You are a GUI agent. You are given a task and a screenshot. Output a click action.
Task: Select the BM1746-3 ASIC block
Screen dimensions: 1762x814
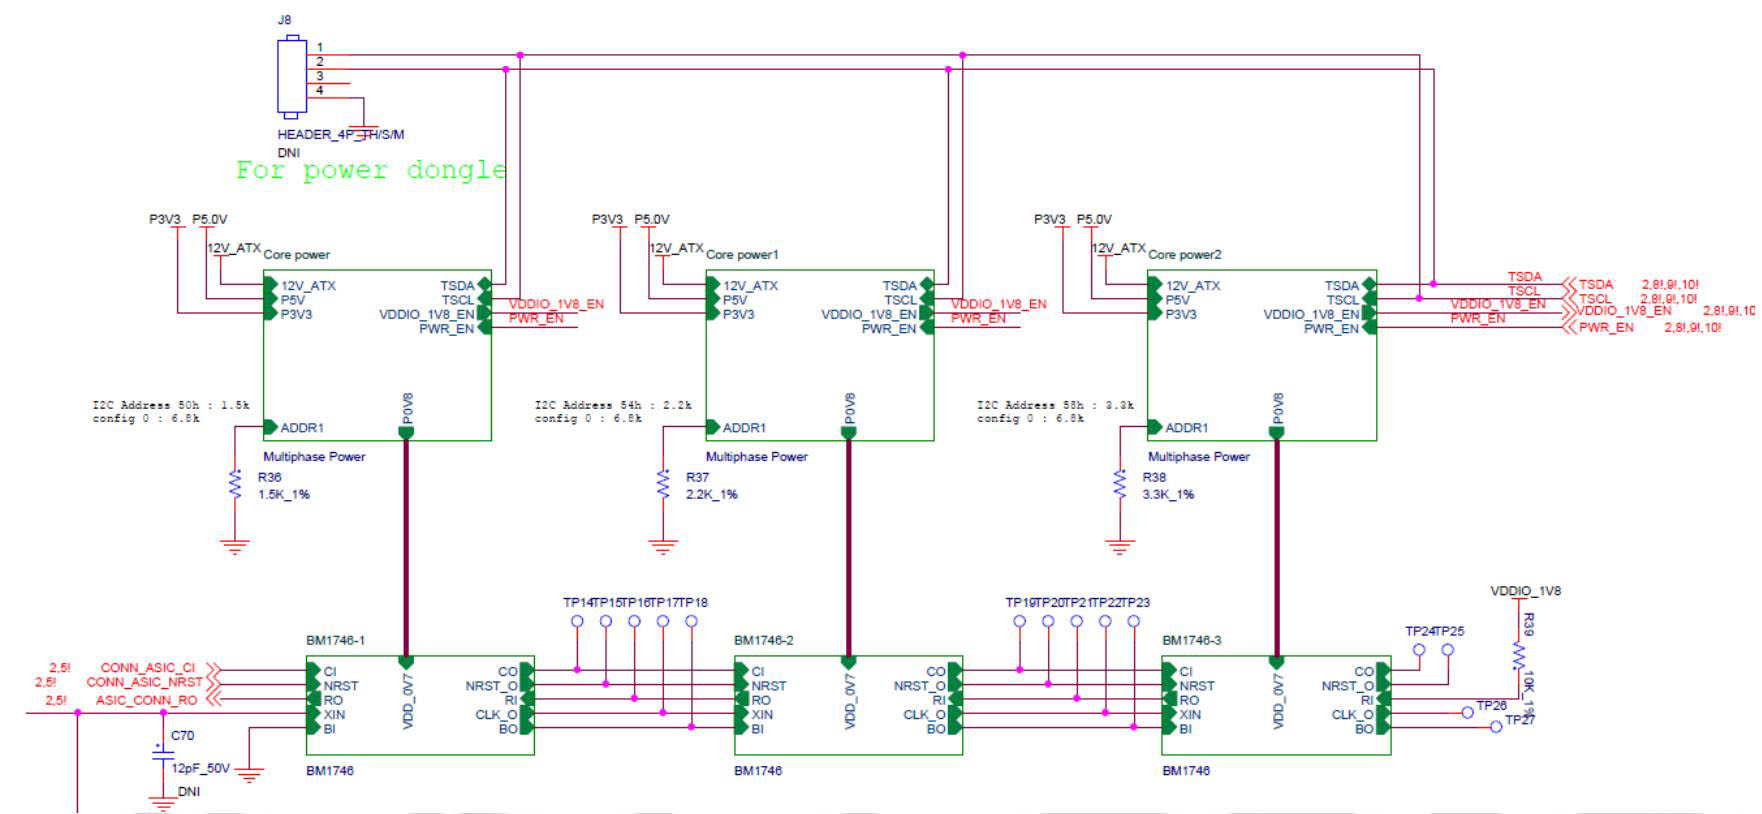point(1275,705)
